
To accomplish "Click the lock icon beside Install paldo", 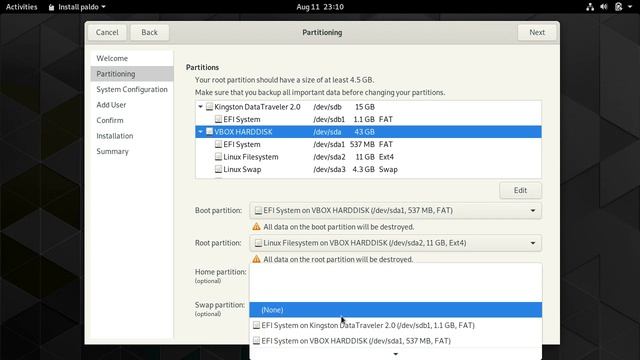I will (x=51, y=7).
